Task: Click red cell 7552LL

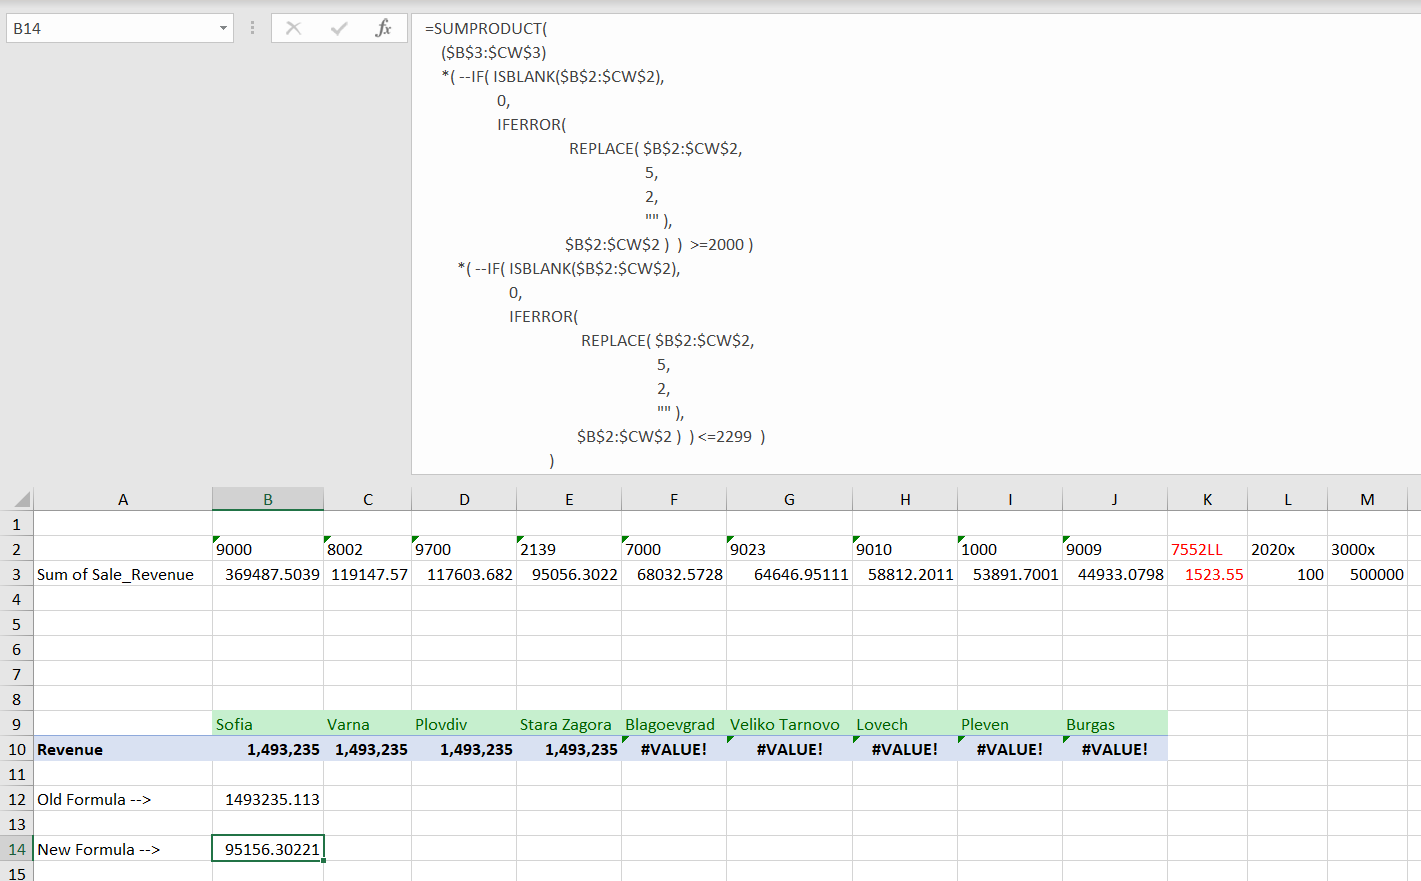Action: [x=1207, y=549]
